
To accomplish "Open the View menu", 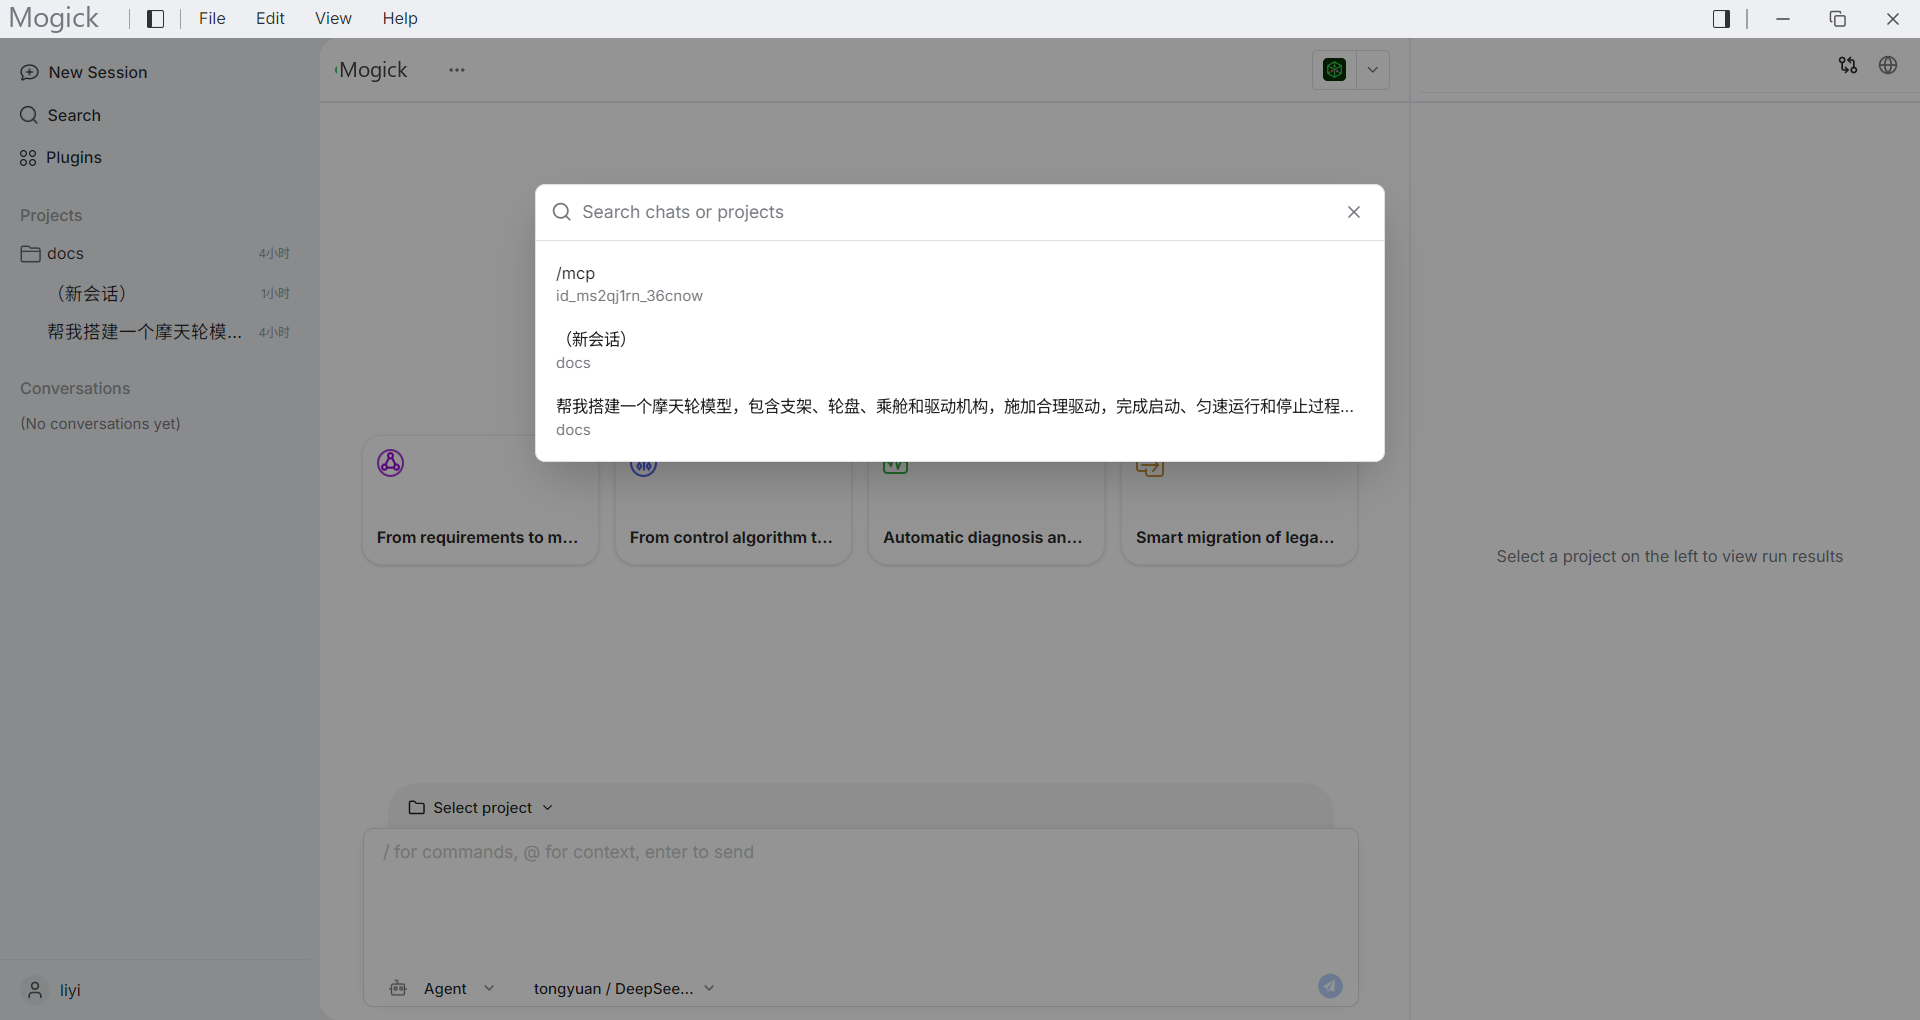I will (333, 19).
